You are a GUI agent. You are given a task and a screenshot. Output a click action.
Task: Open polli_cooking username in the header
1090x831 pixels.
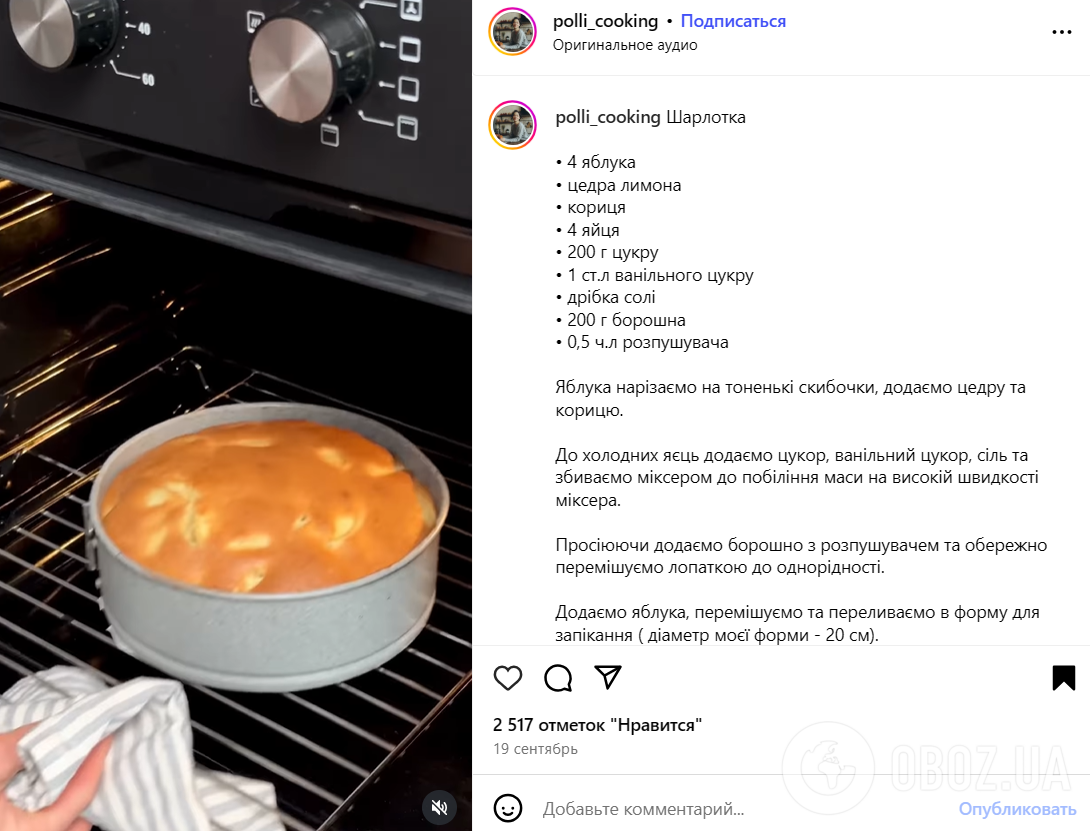(605, 21)
